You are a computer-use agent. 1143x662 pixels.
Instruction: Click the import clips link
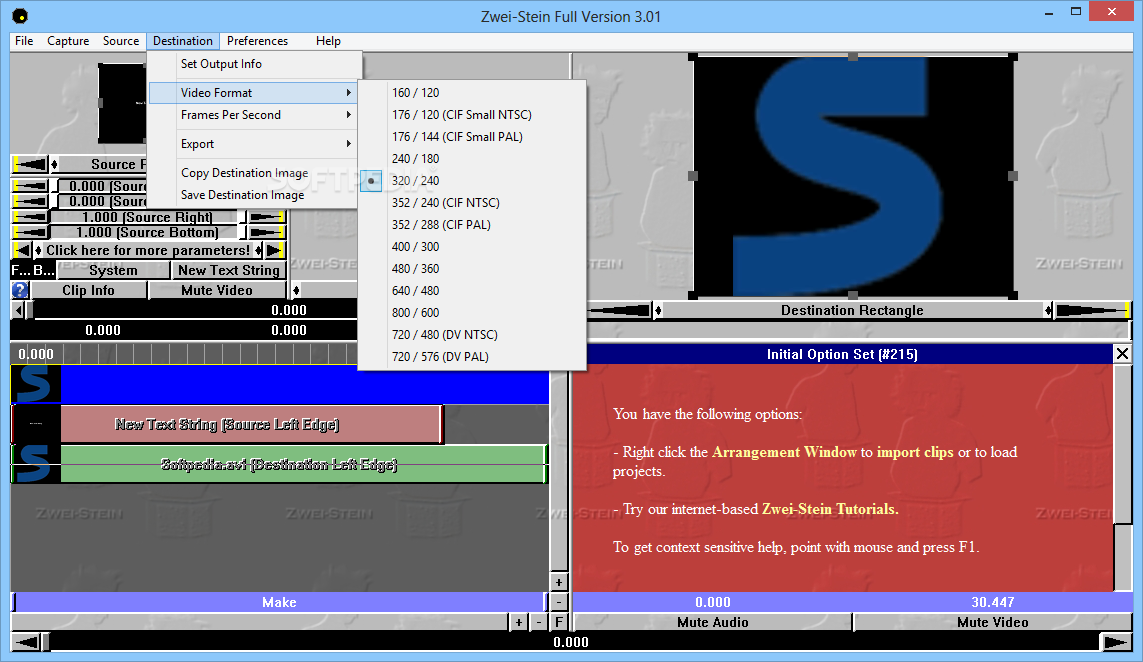915,452
